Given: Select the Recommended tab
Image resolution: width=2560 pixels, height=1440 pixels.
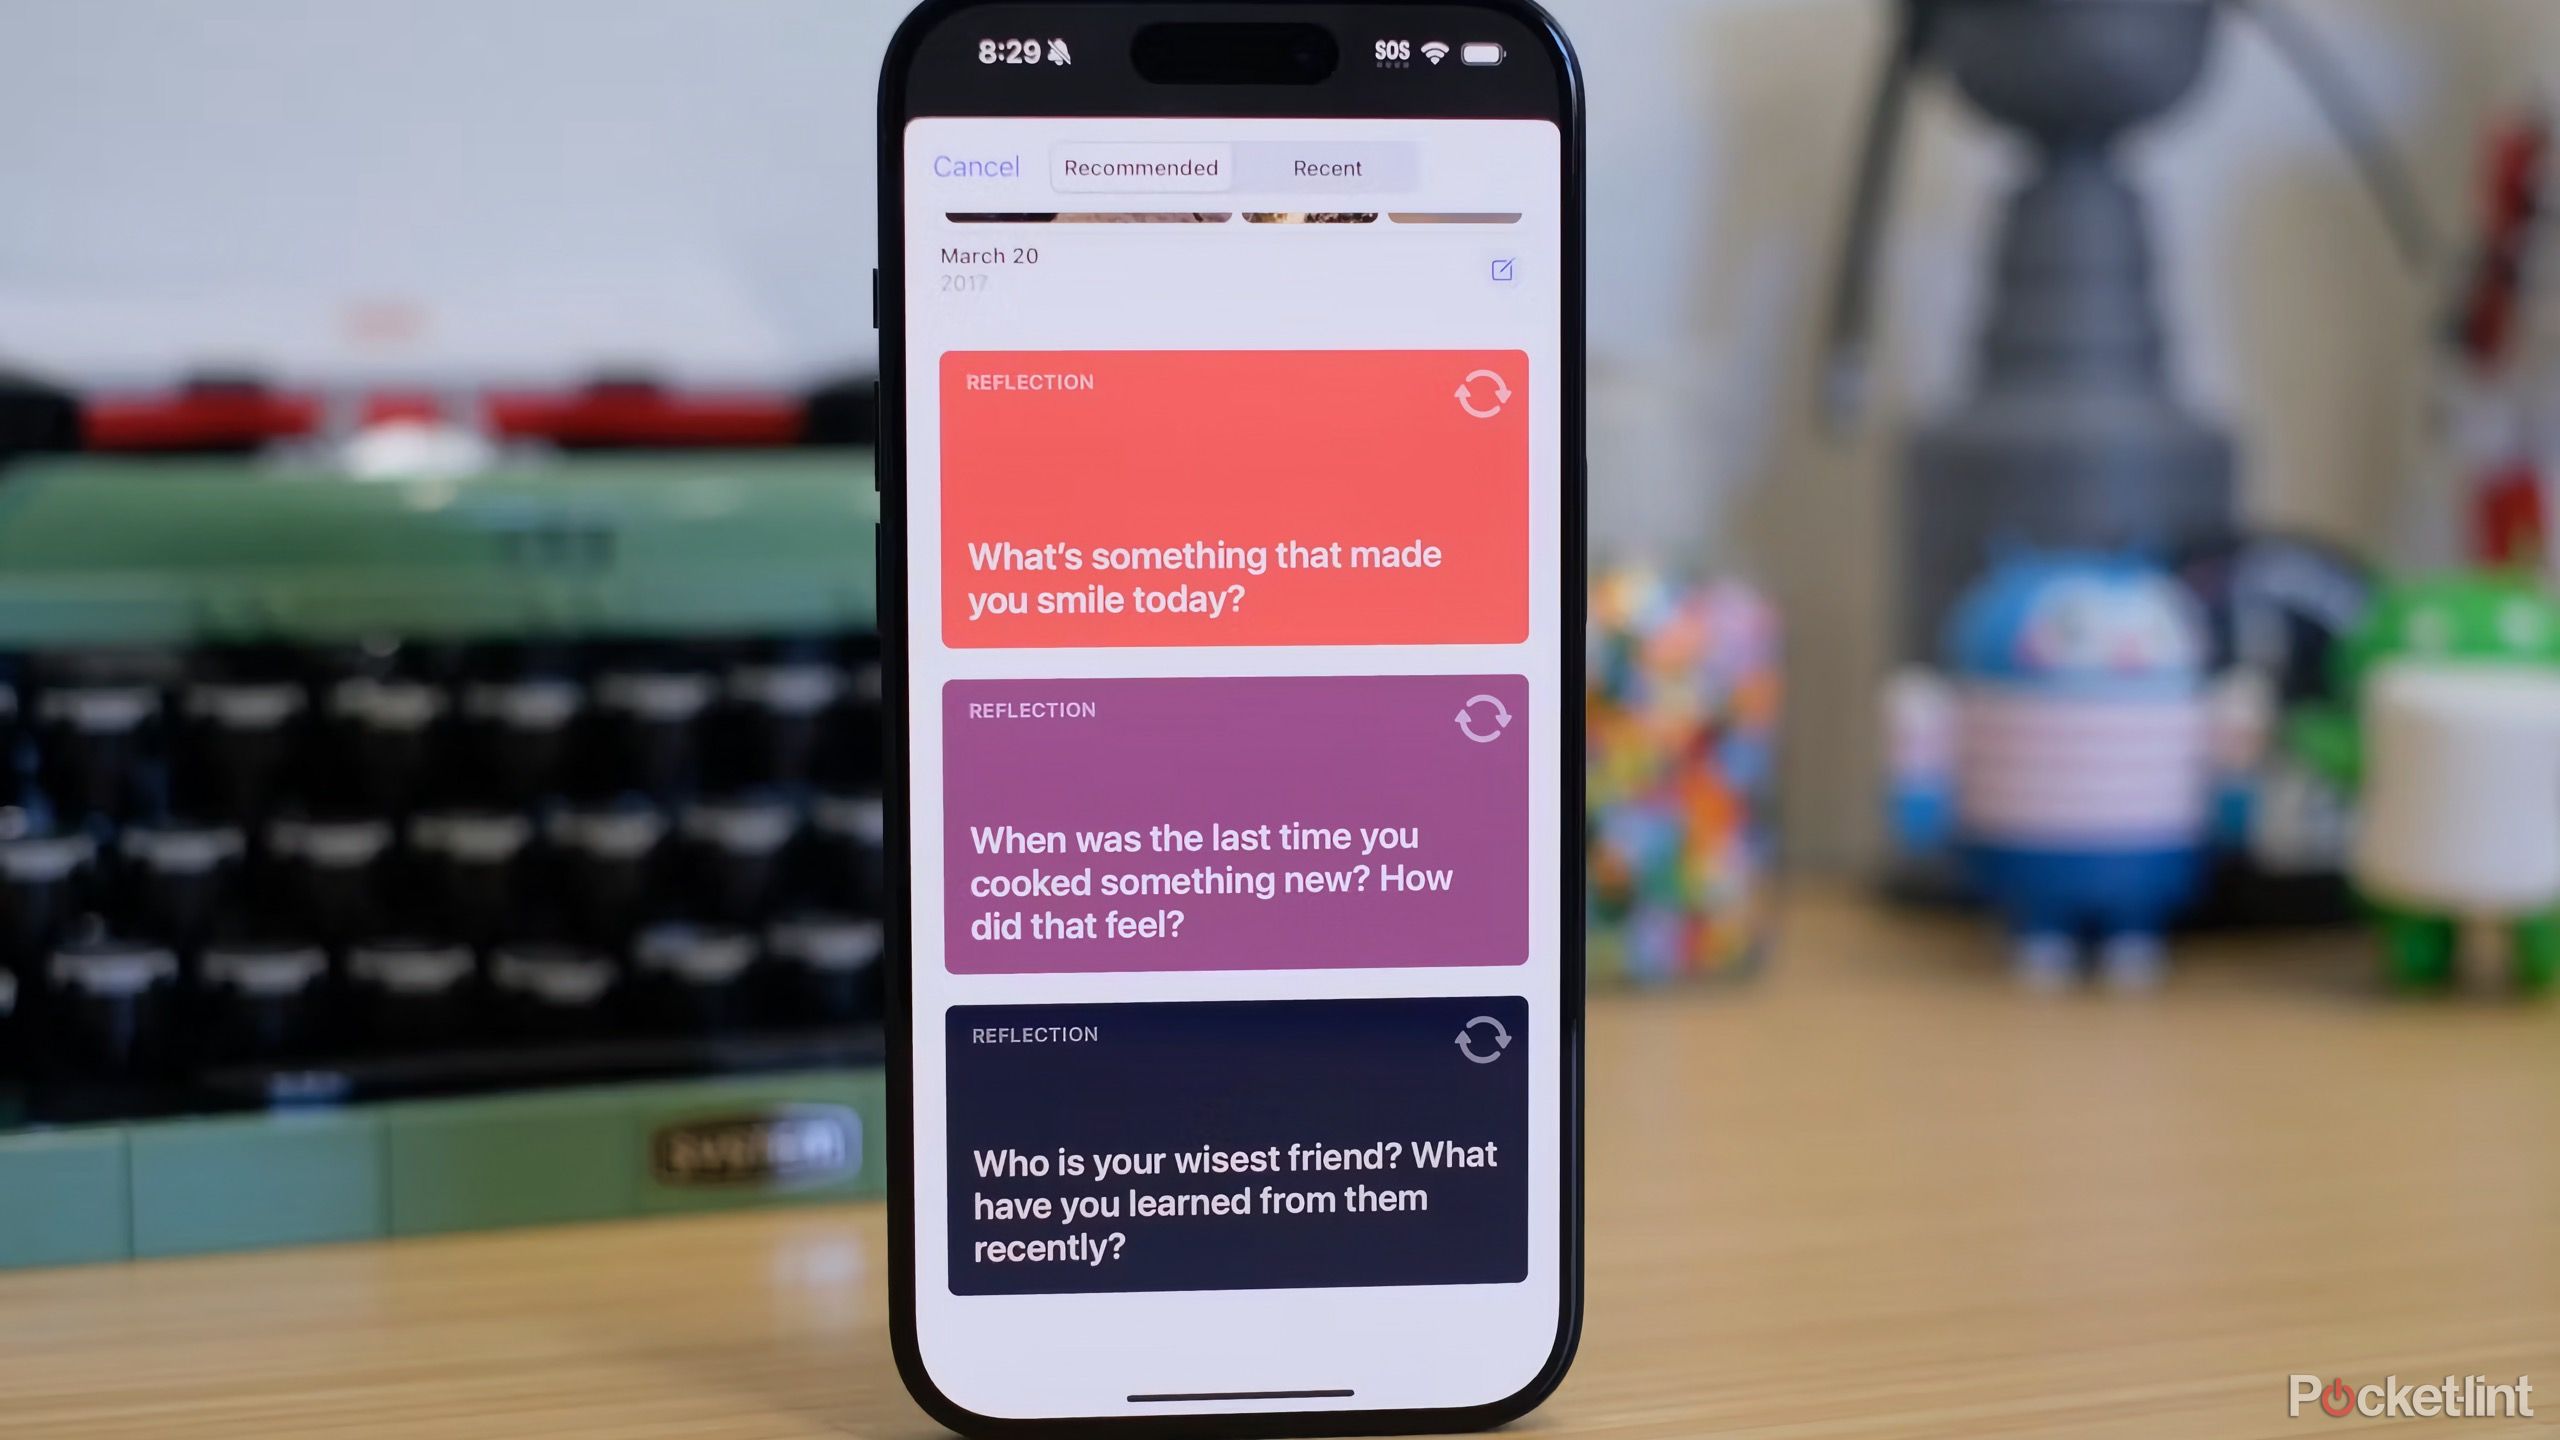Looking at the screenshot, I should [1141, 167].
